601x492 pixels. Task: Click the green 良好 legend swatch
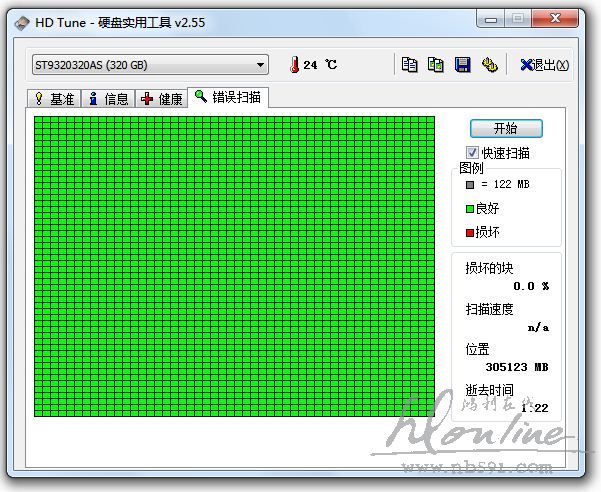tap(470, 209)
